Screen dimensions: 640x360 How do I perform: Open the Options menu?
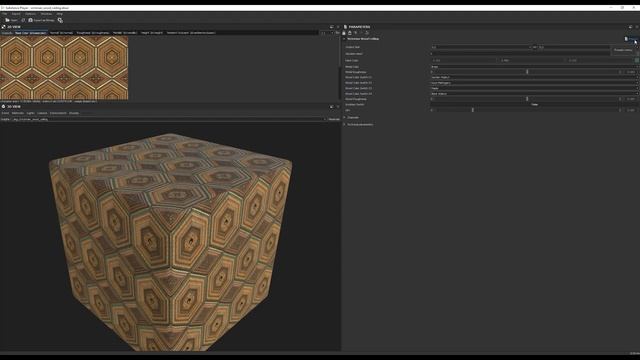[31, 14]
